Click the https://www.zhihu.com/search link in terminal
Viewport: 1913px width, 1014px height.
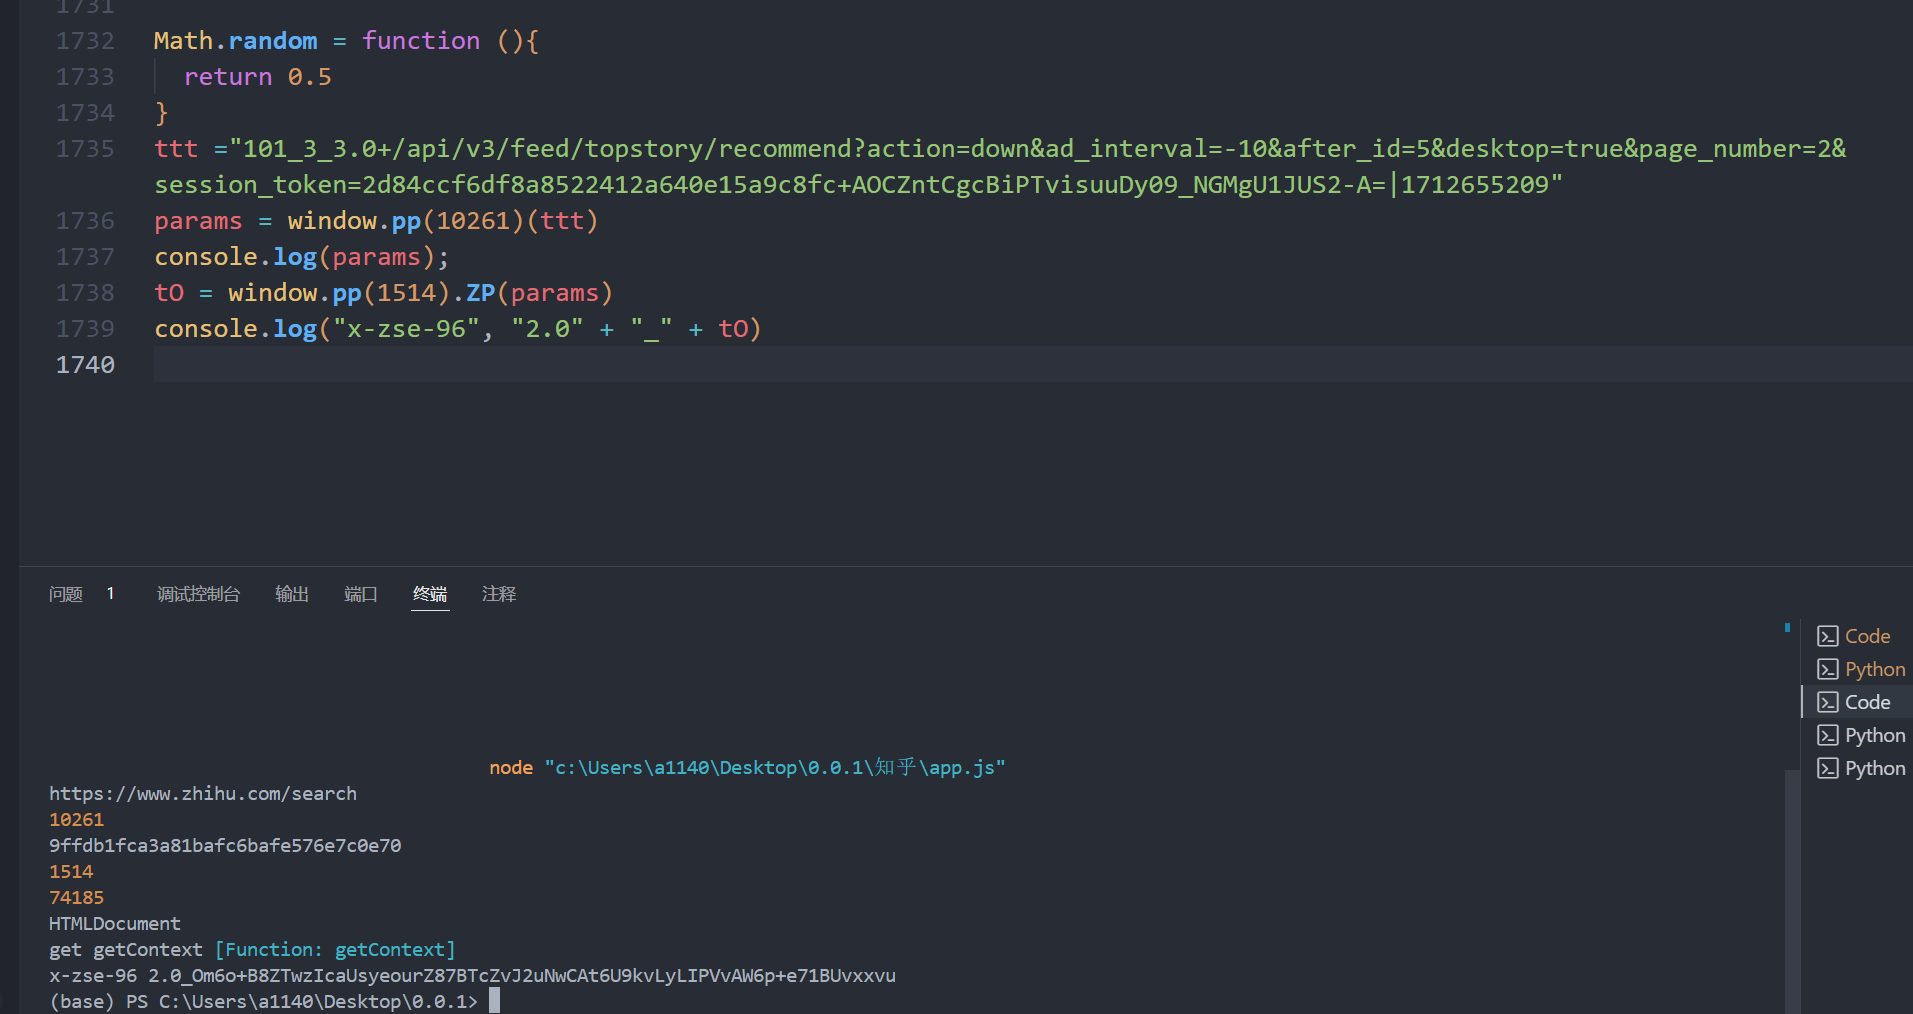[203, 793]
